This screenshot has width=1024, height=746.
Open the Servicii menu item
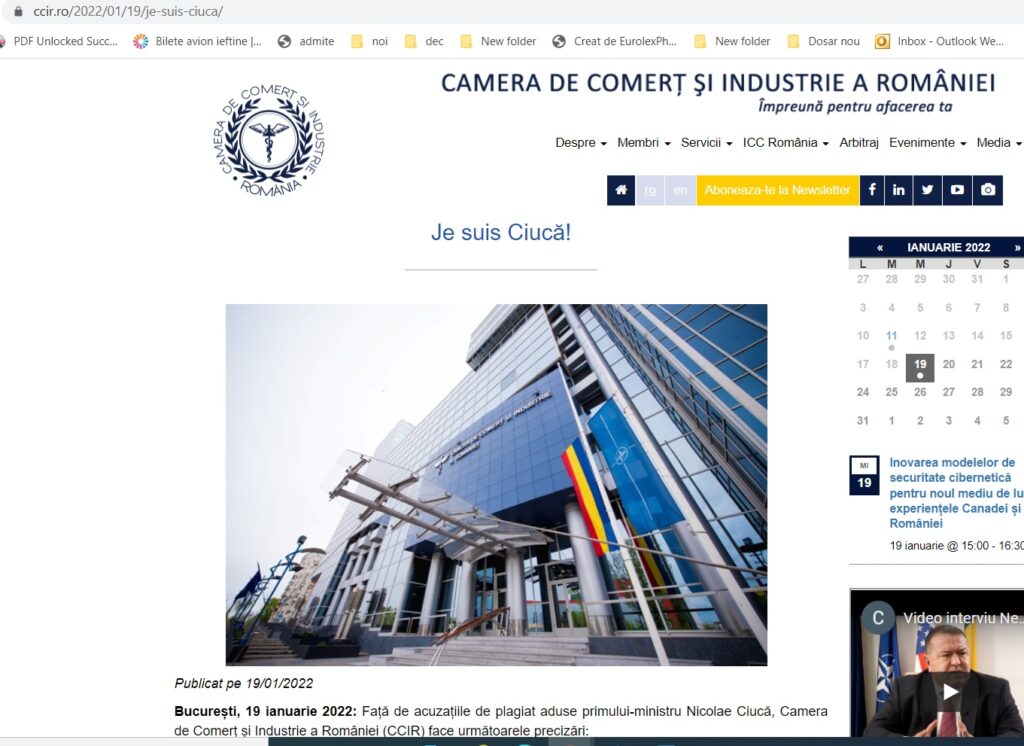(x=706, y=143)
